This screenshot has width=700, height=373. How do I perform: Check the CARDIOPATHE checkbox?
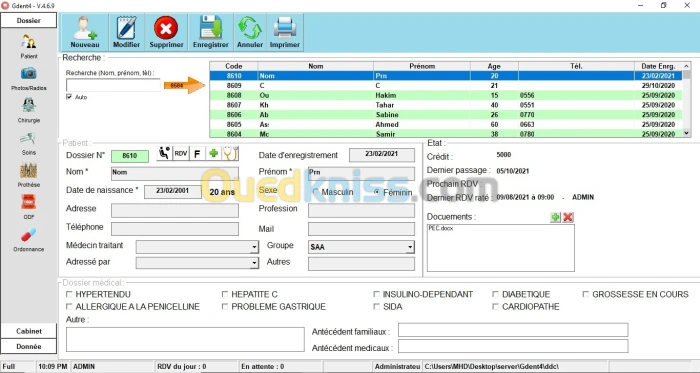tap(496, 307)
